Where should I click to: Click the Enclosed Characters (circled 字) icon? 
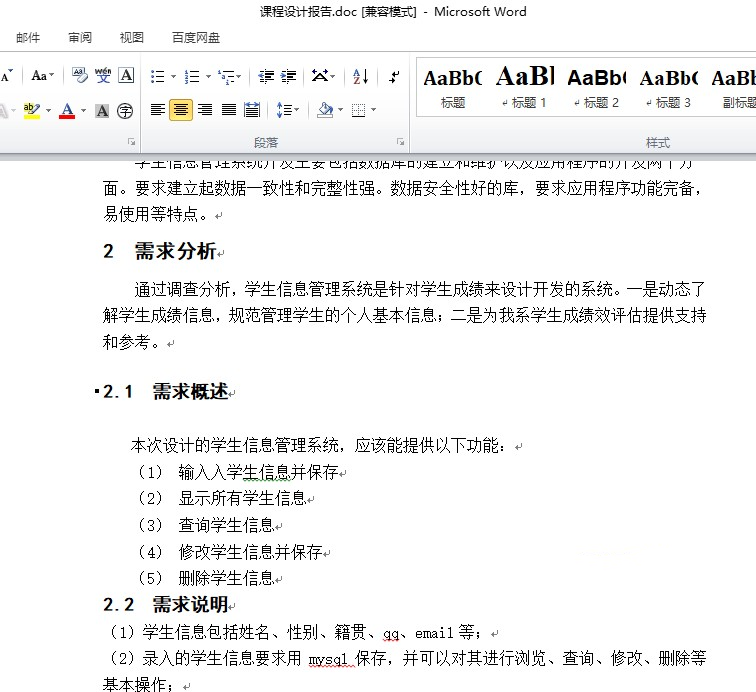(125, 111)
